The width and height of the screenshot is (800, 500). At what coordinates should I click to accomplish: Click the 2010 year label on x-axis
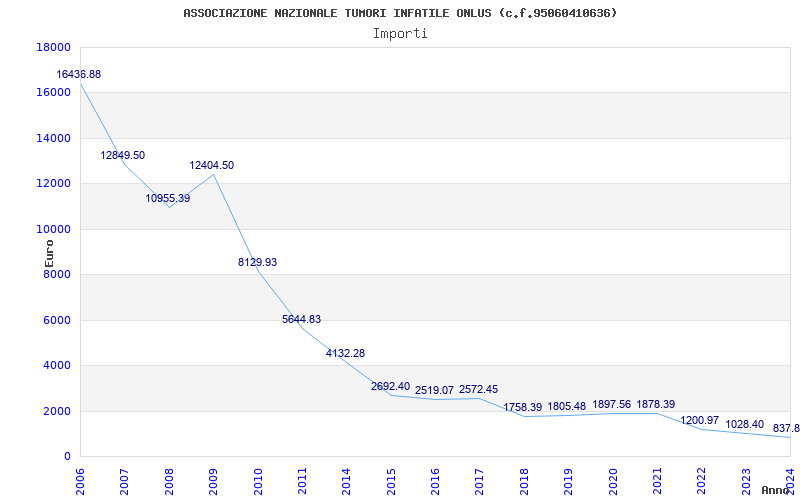click(x=258, y=481)
